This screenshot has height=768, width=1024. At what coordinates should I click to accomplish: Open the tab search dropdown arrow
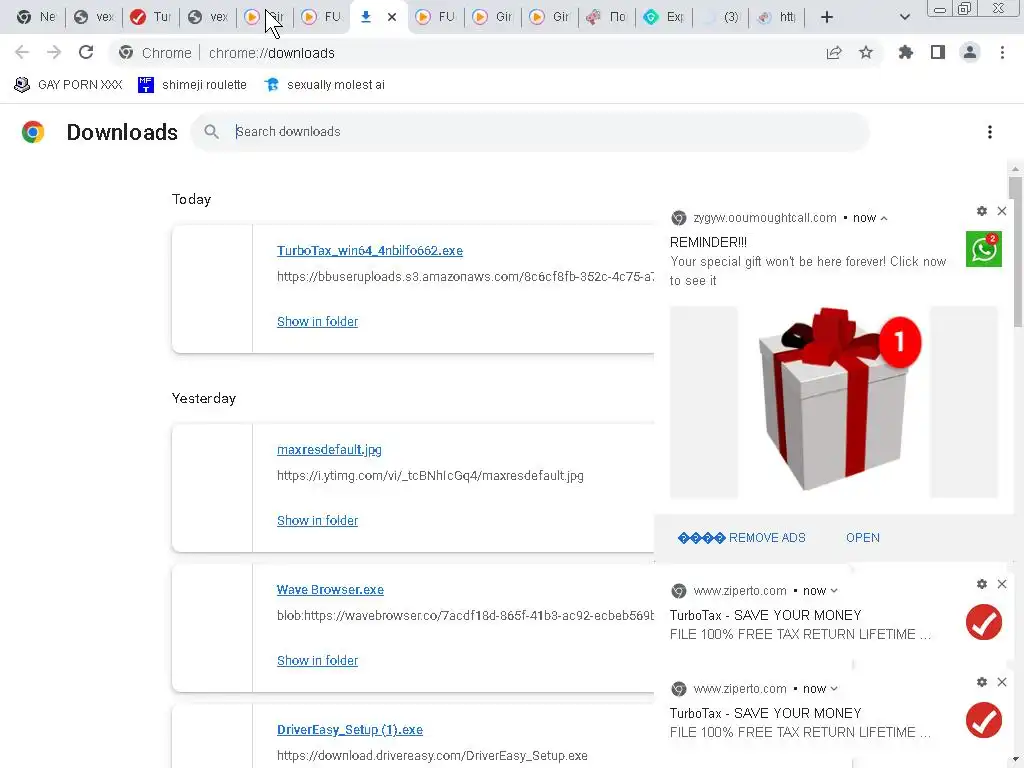pyautogui.click(x=904, y=17)
